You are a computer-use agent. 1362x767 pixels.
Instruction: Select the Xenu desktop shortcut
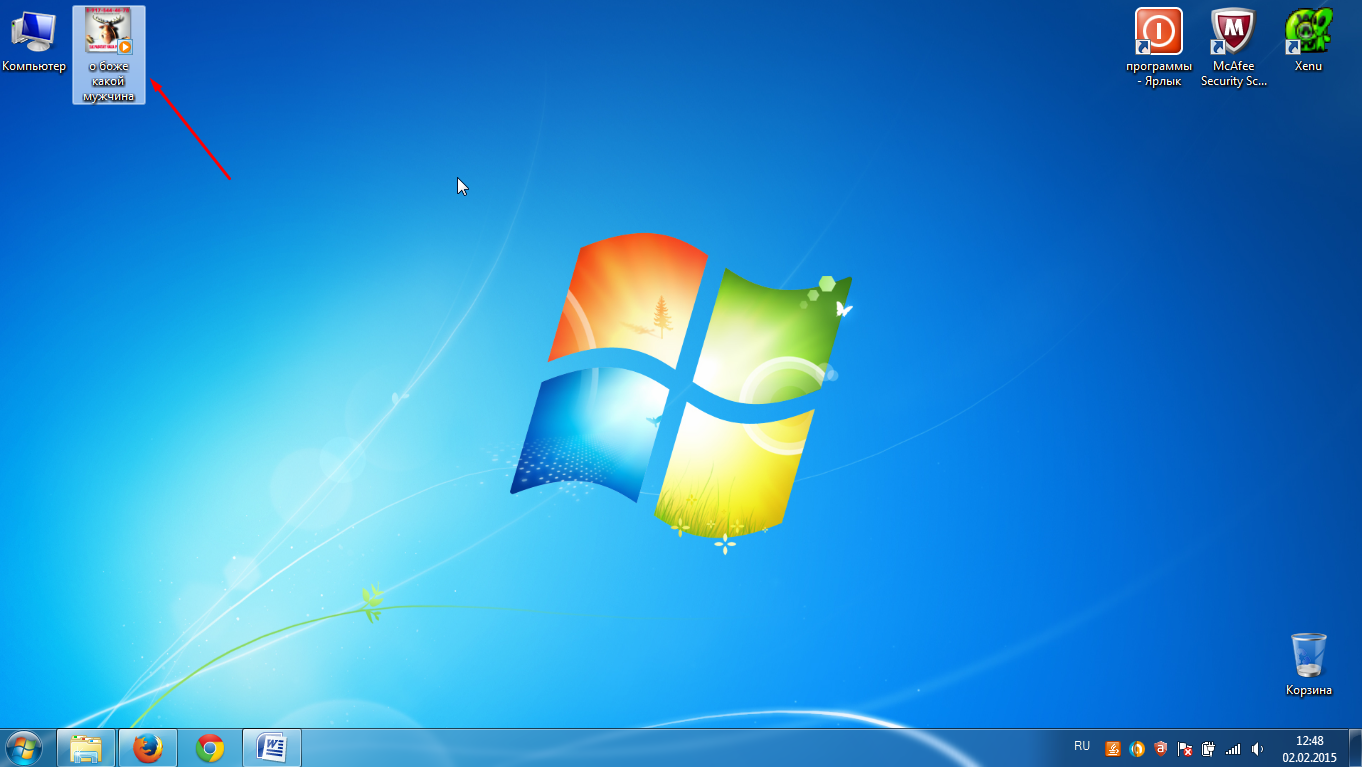pos(1308,40)
